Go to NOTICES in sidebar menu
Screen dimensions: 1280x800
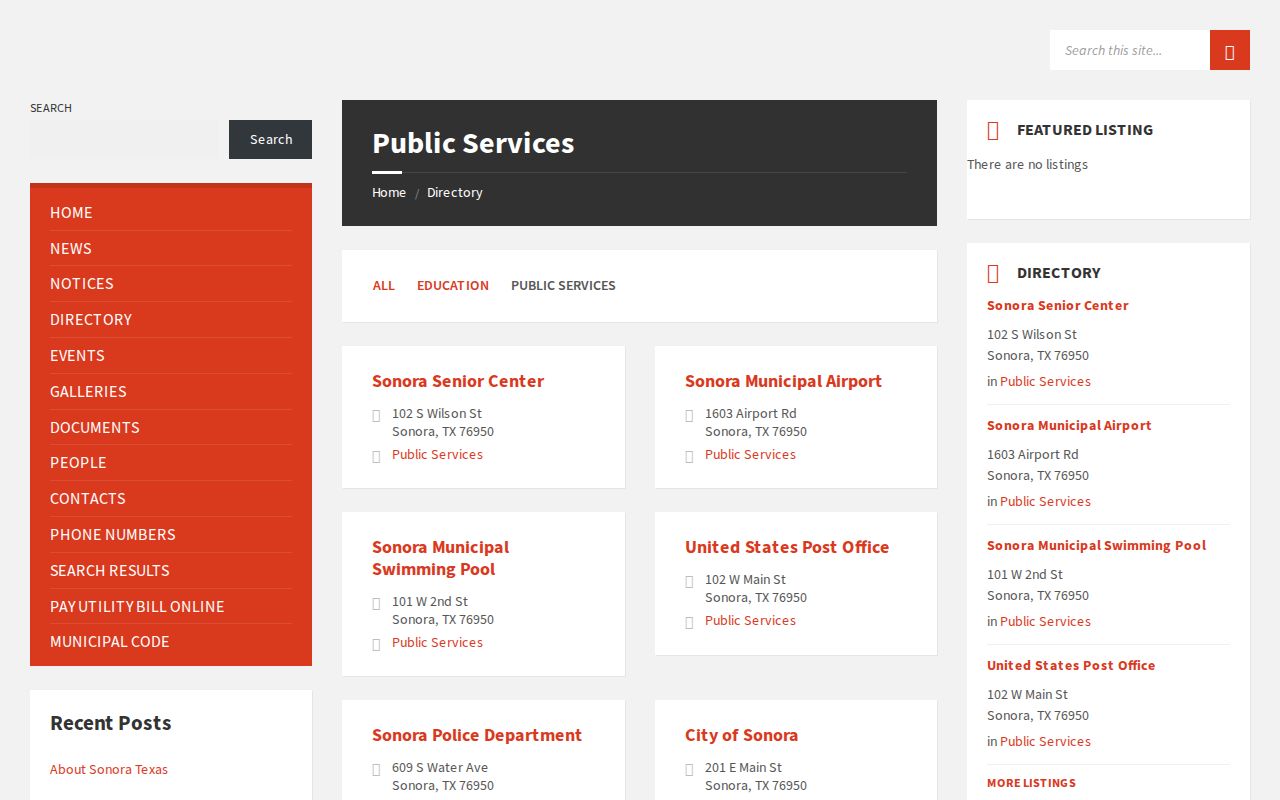click(171, 284)
